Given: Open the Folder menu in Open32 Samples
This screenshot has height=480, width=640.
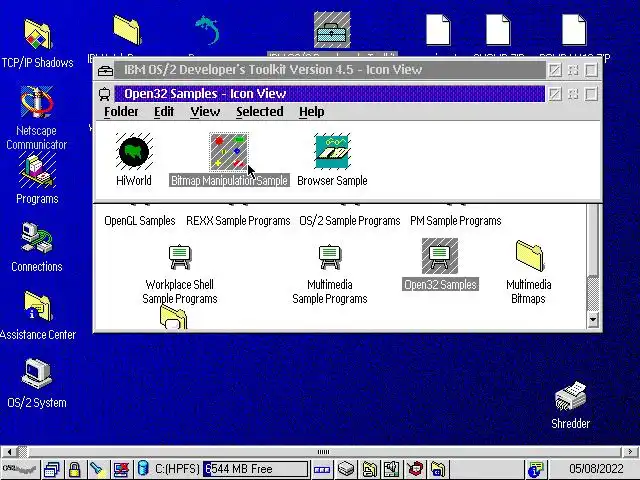Looking at the screenshot, I should point(121,111).
